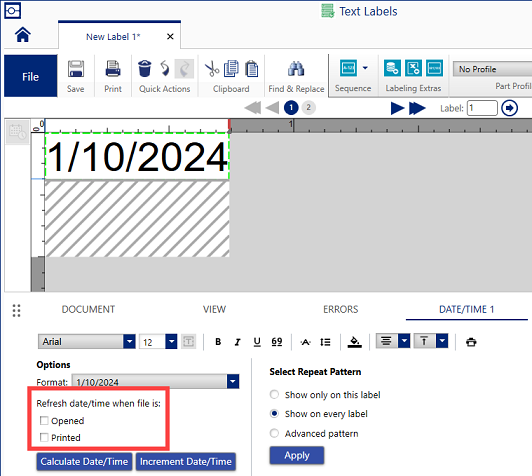Viewport: 532px width, 476px height.
Task: Check the Opened checkbox
Action: pos(44,421)
